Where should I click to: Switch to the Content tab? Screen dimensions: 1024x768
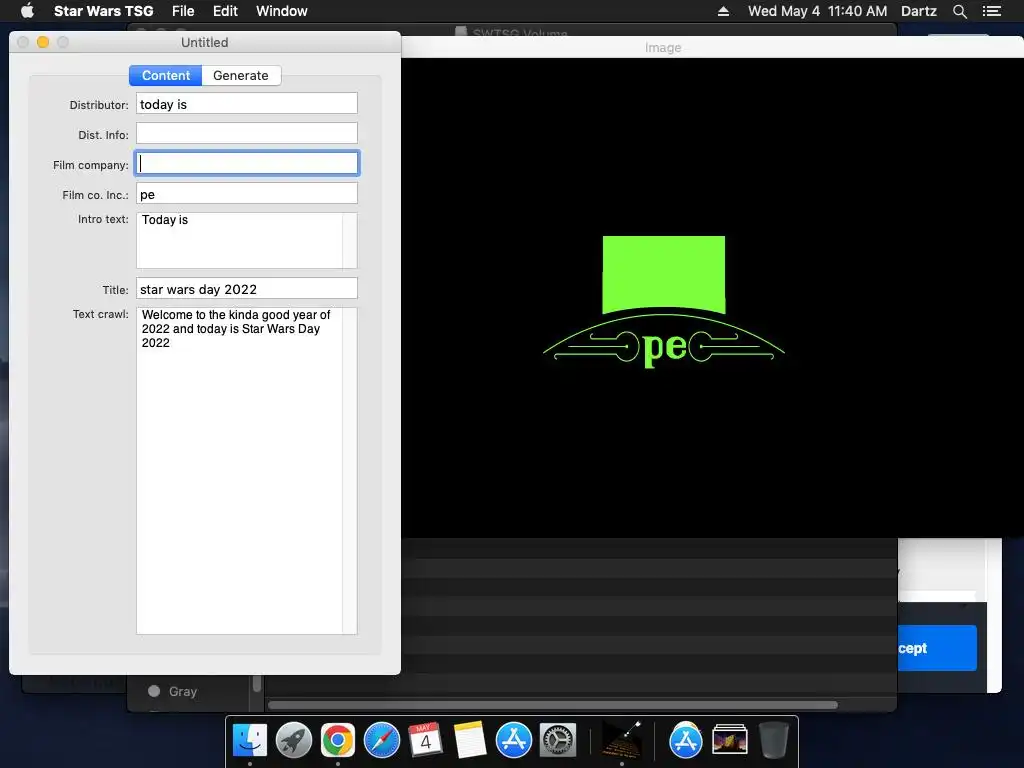pos(166,75)
